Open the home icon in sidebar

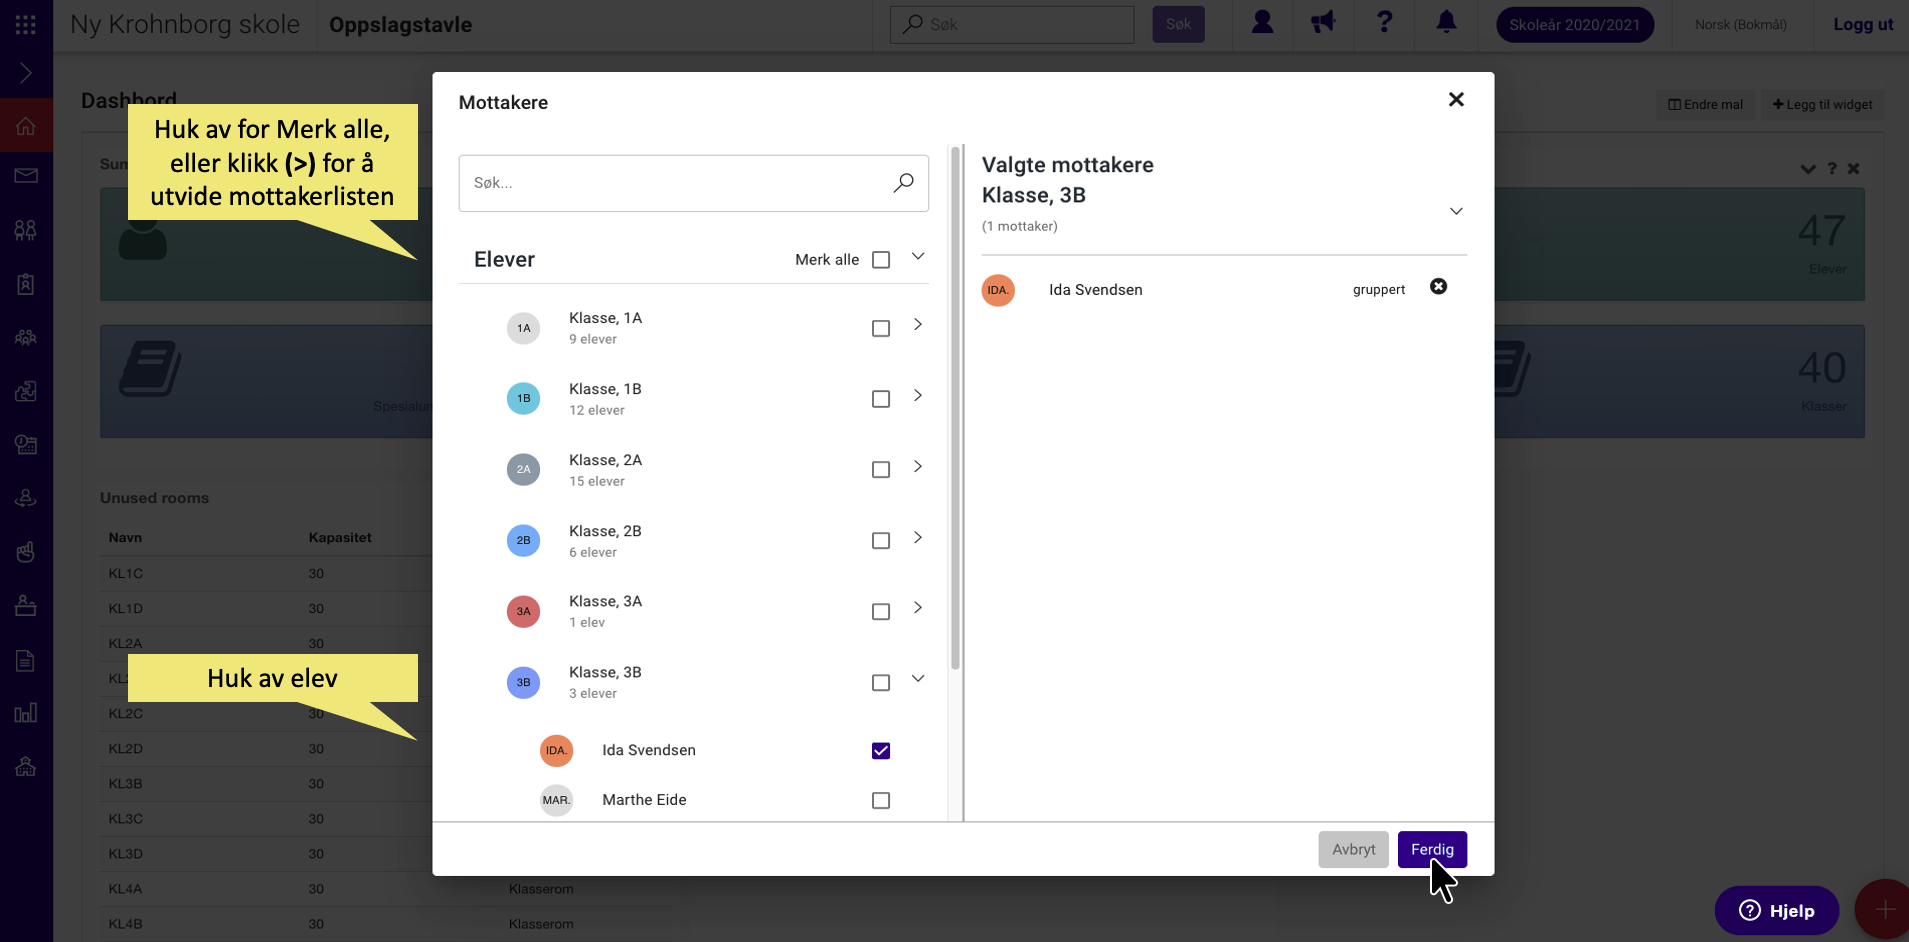tap(26, 126)
